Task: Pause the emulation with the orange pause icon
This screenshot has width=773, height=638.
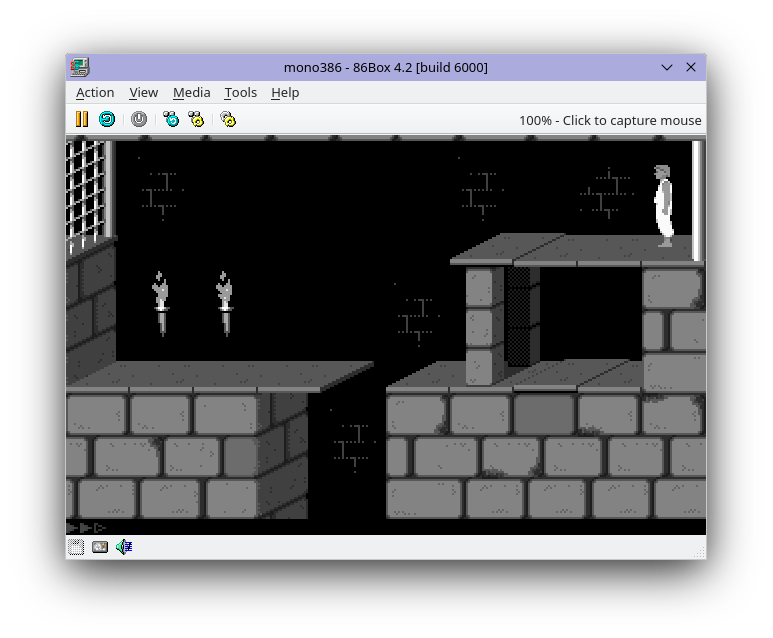Action: [82, 119]
